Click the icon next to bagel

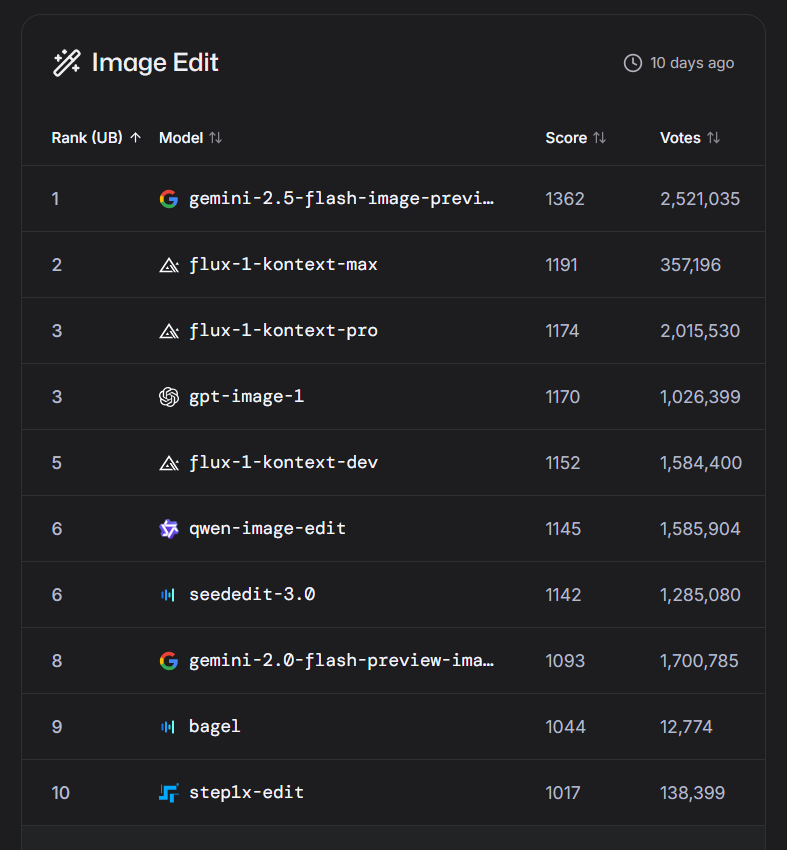coord(168,727)
